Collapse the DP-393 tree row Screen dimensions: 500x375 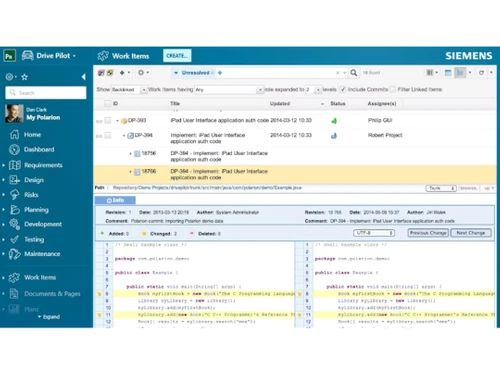[117, 121]
